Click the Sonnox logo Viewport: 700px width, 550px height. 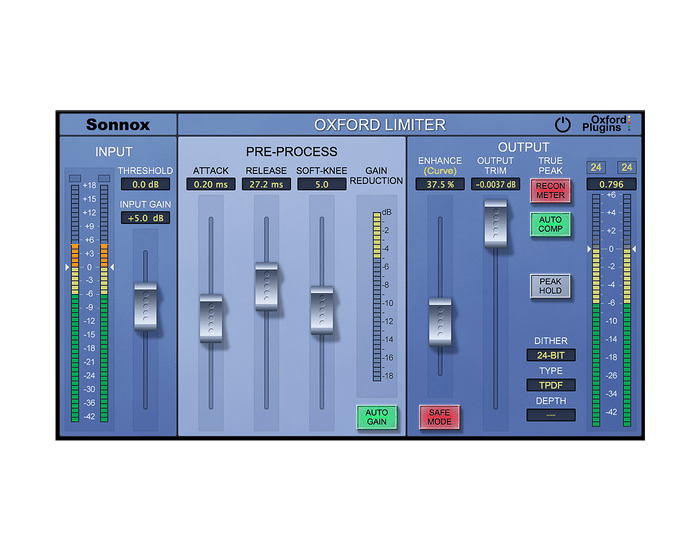click(x=118, y=125)
